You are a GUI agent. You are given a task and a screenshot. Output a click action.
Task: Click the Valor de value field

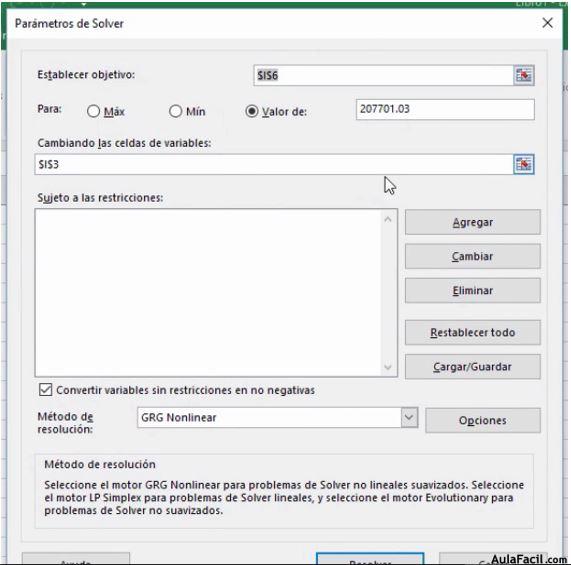pyautogui.click(x=445, y=109)
